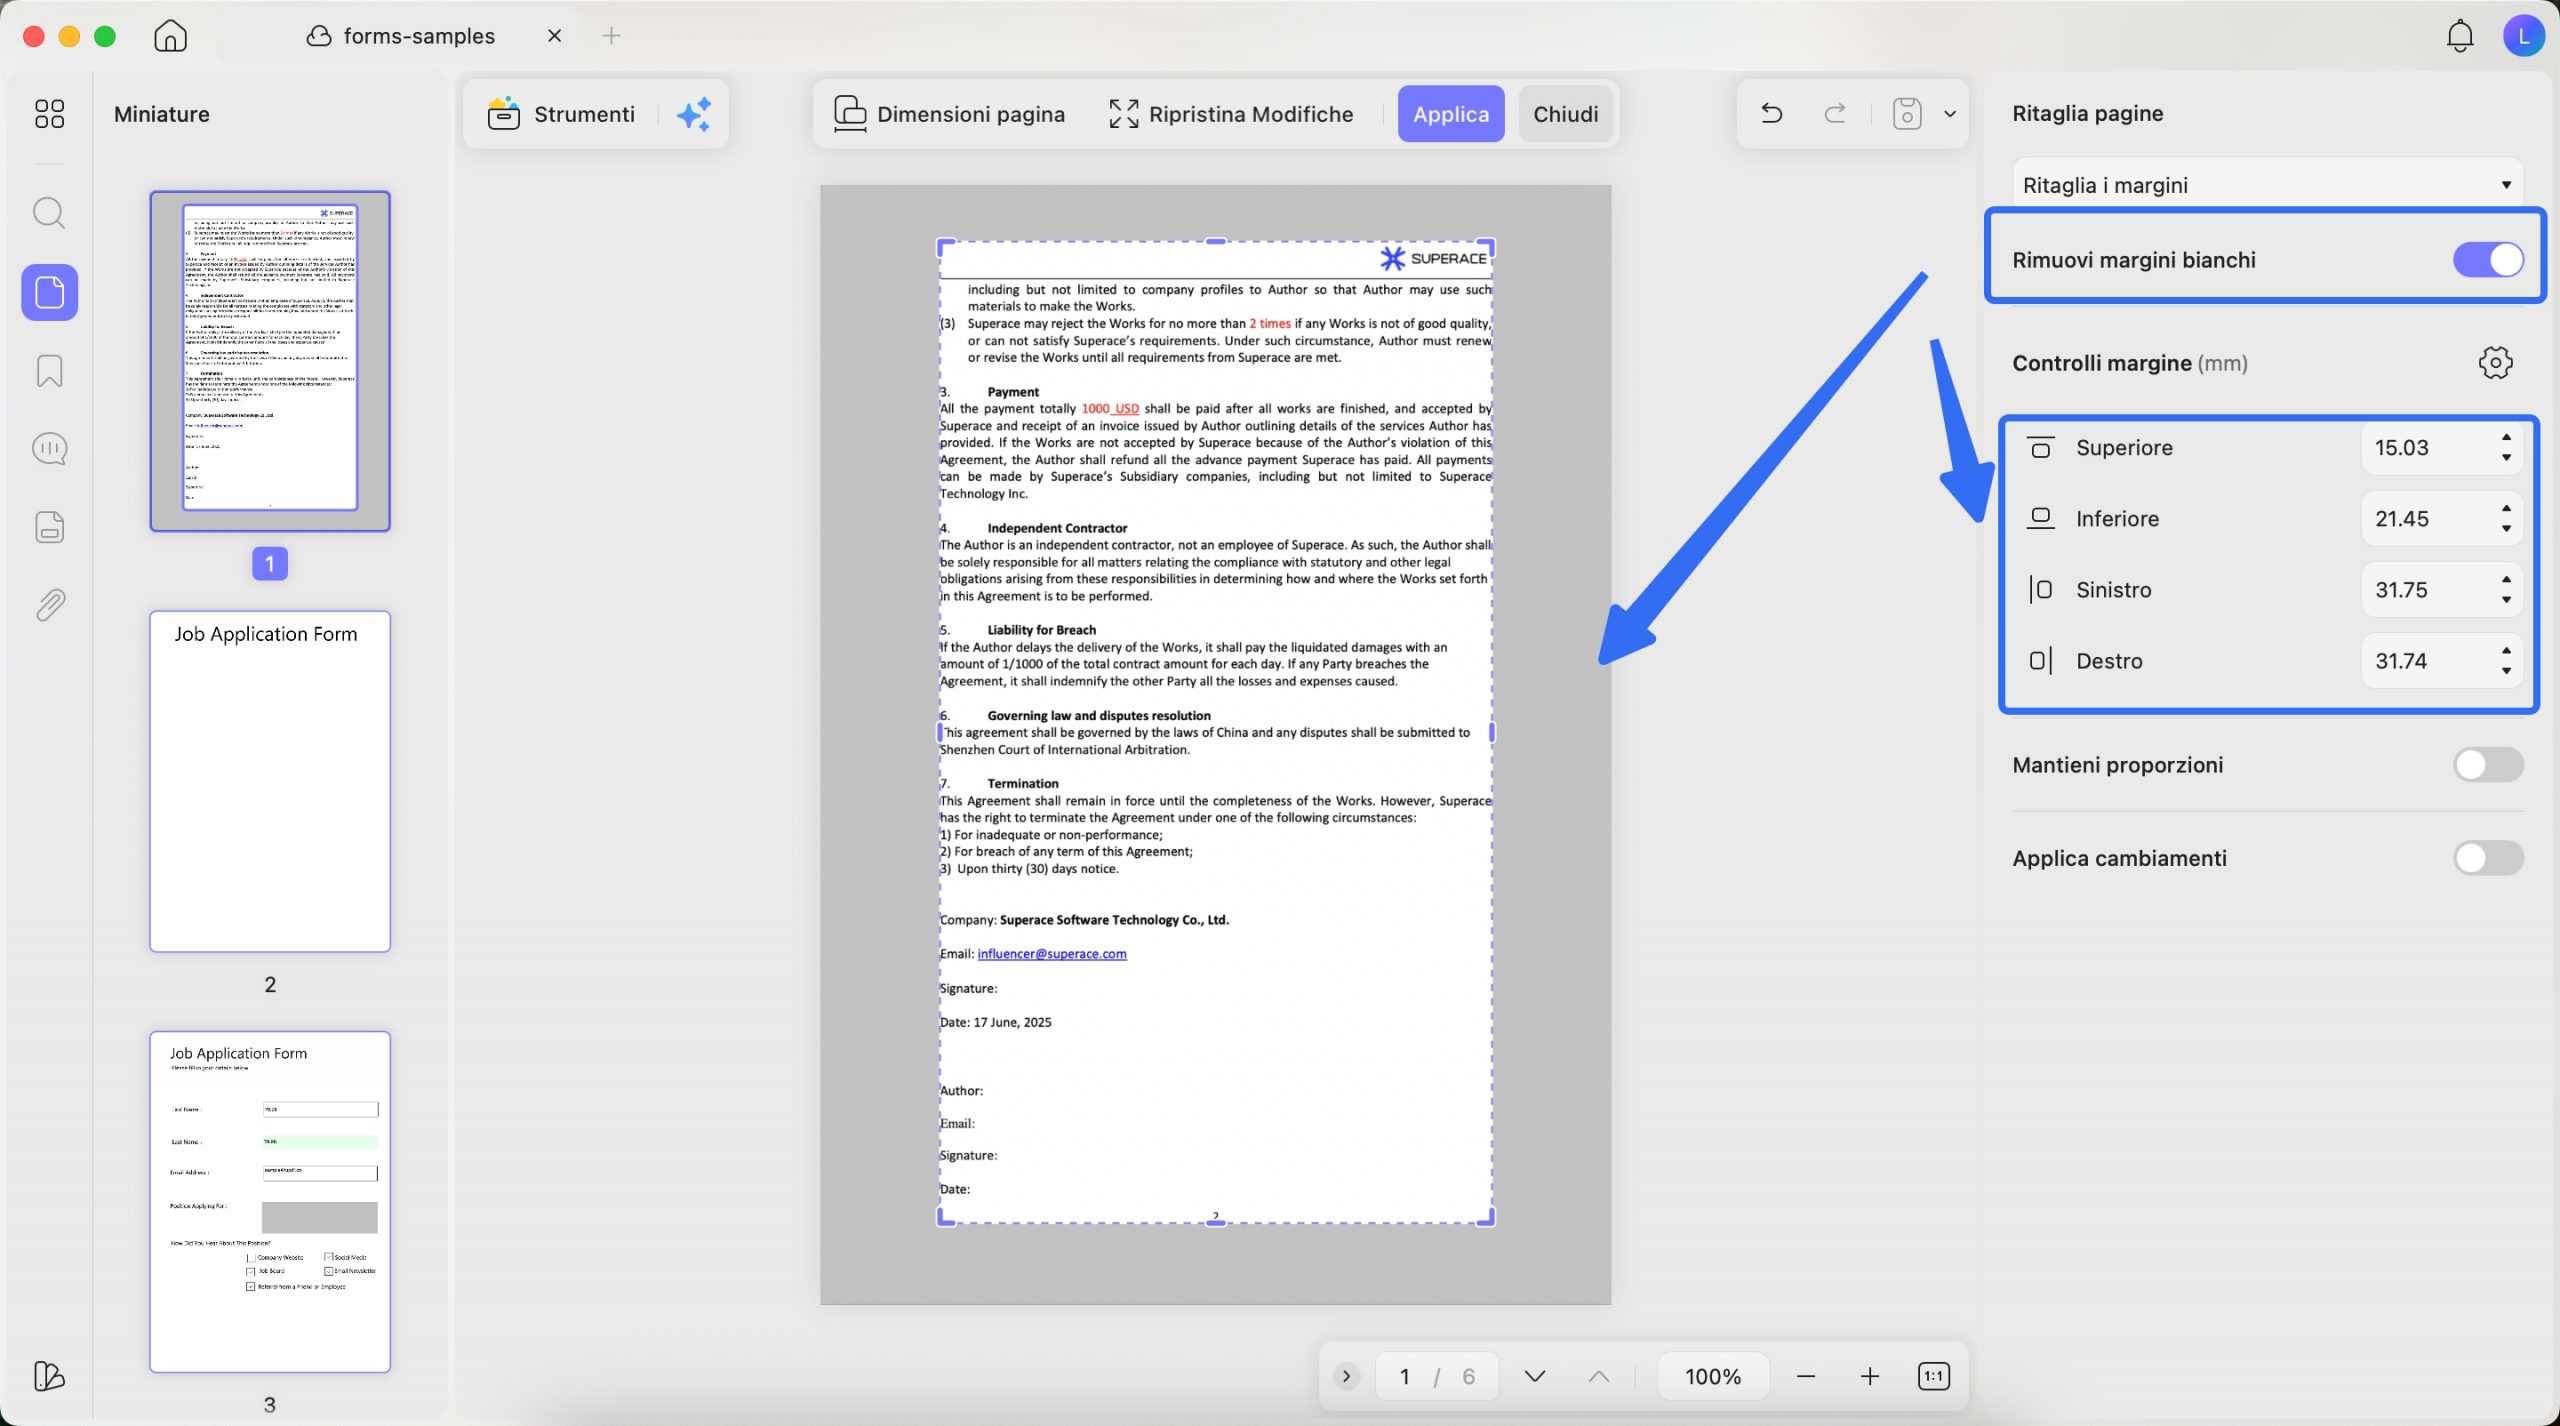Add a new document tab
The height and width of the screenshot is (1426, 2560).
click(x=611, y=36)
